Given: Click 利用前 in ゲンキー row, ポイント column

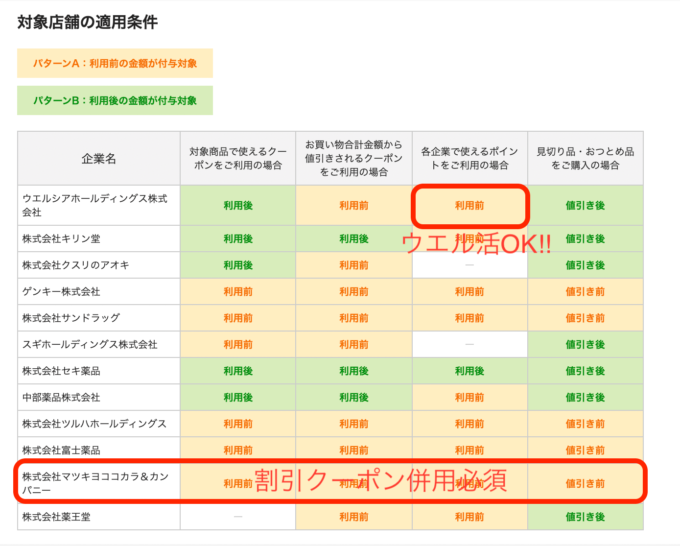Looking at the screenshot, I should pyautogui.click(x=470, y=291).
